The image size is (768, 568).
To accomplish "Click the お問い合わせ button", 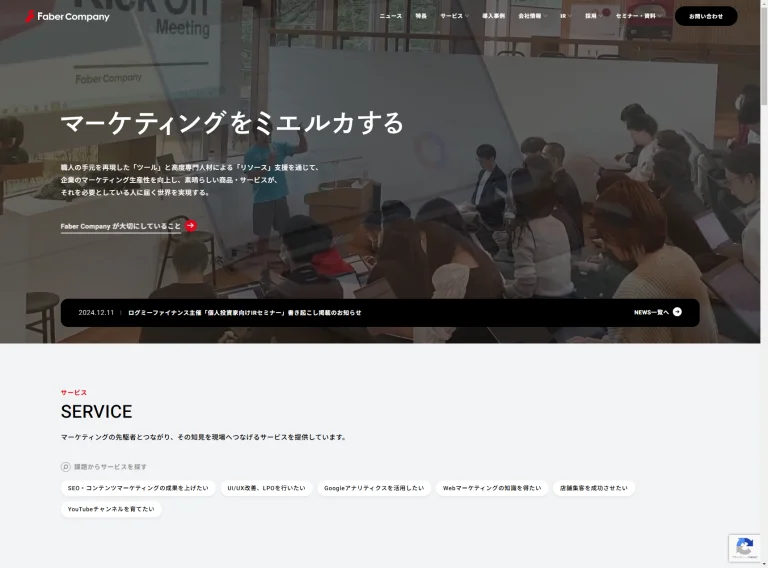I will (x=706, y=16).
